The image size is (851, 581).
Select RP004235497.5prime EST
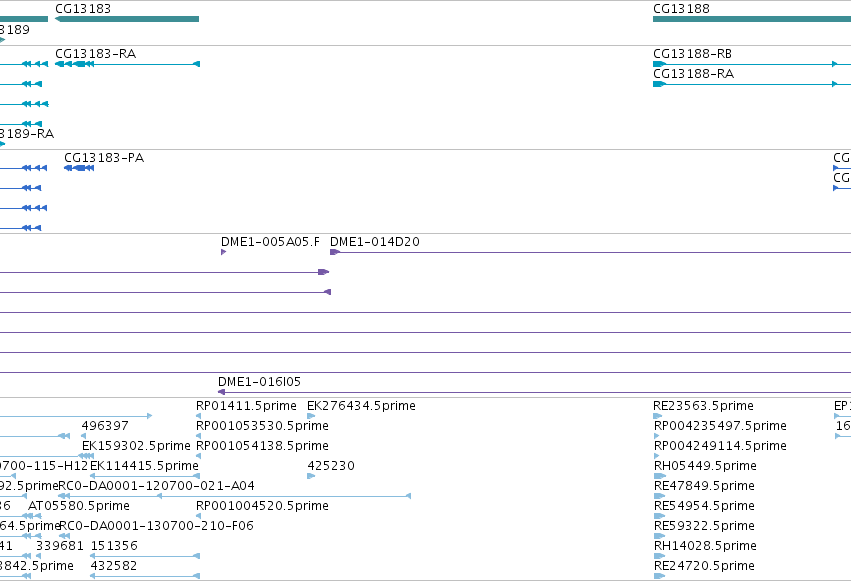[720, 426]
